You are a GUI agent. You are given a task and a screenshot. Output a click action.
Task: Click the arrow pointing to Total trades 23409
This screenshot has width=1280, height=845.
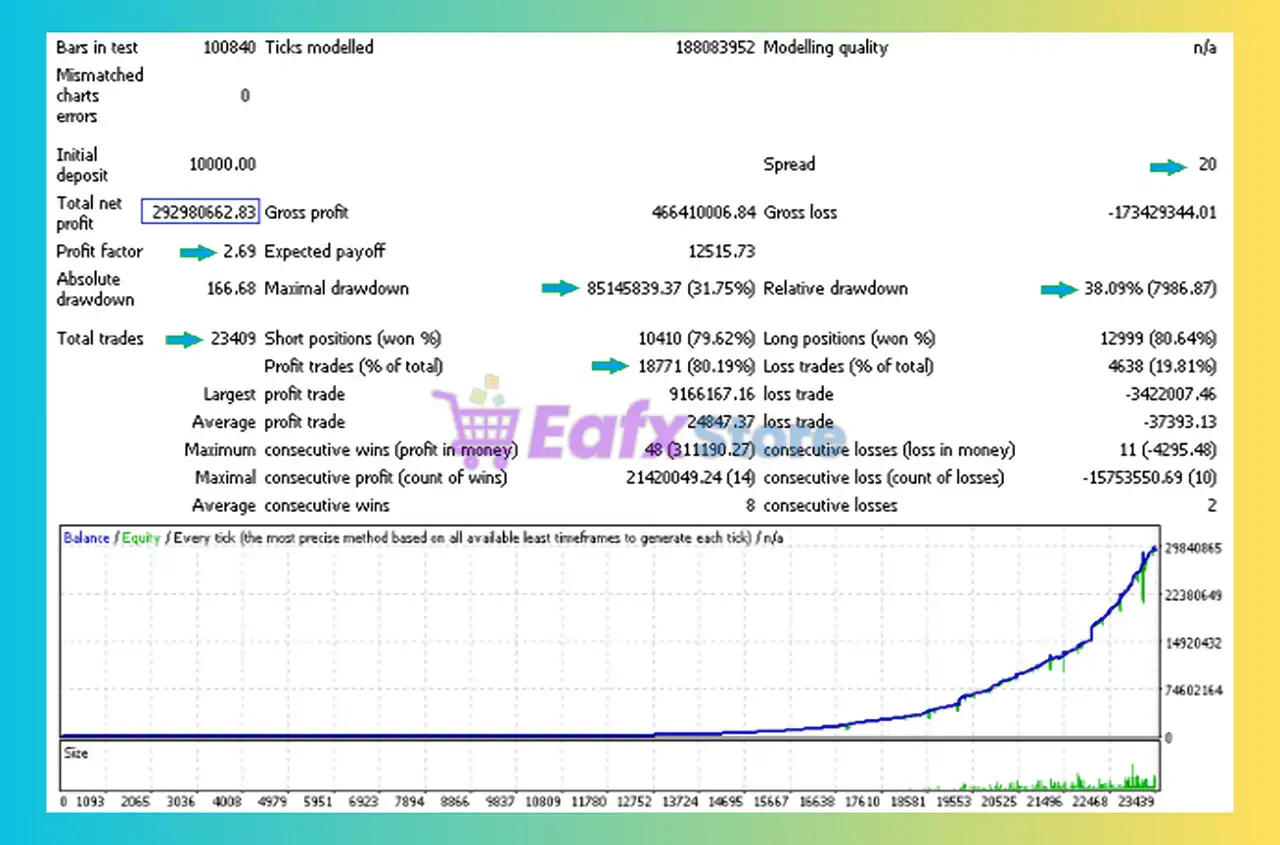183,340
